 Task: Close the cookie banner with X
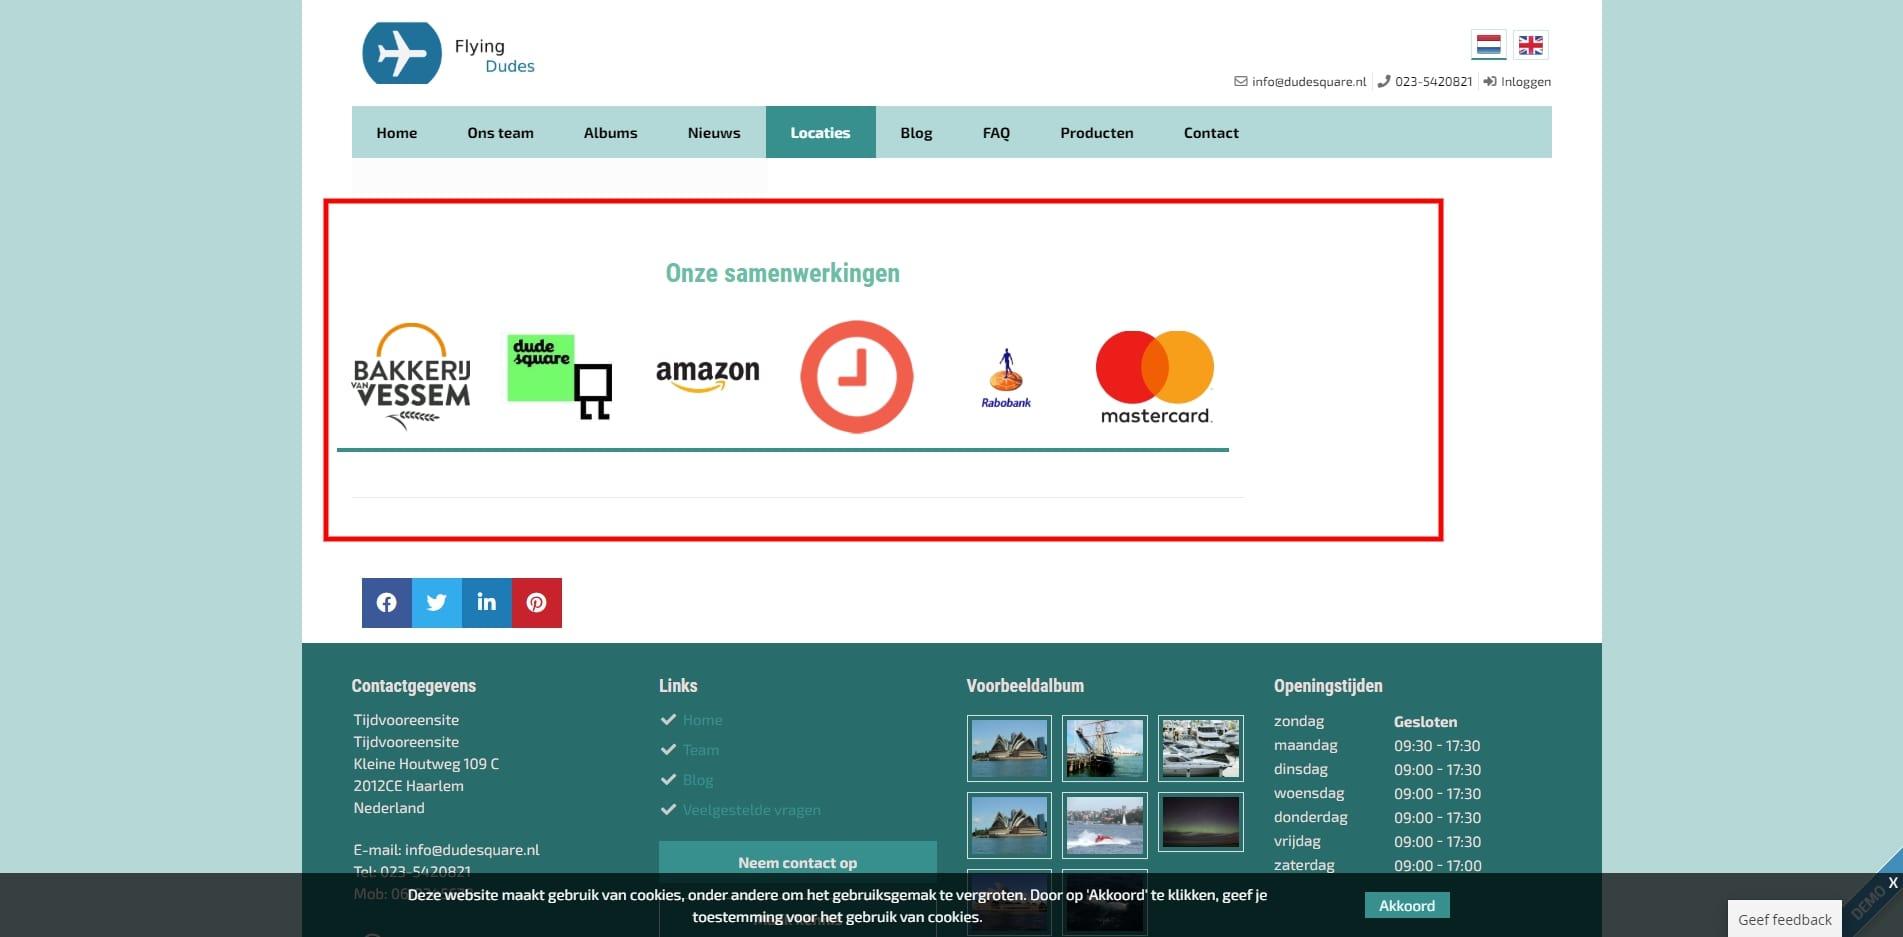pyautogui.click(x=1893, y=883)
